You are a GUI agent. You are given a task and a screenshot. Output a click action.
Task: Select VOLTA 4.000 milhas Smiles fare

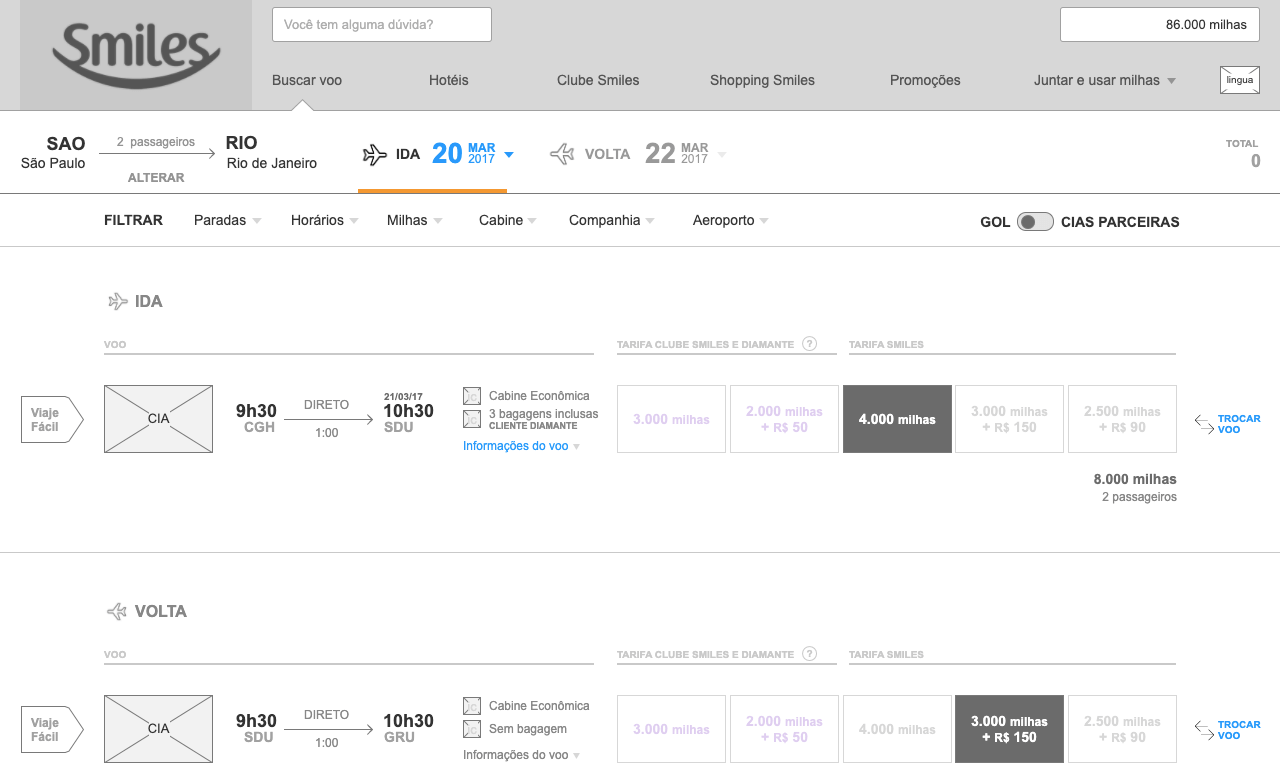[897, 729]
